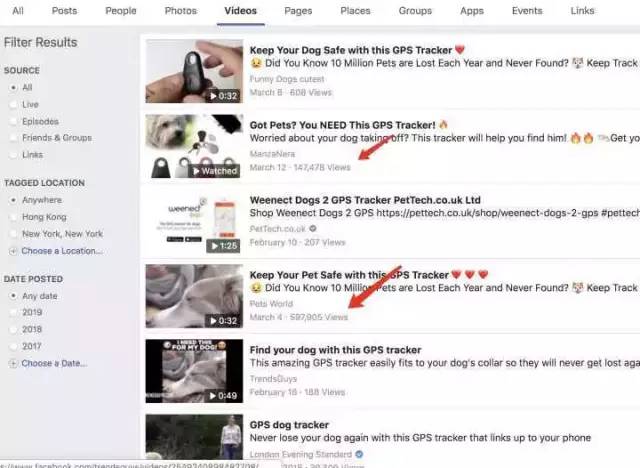Filter videos posted in 2017

pos(13,346)
